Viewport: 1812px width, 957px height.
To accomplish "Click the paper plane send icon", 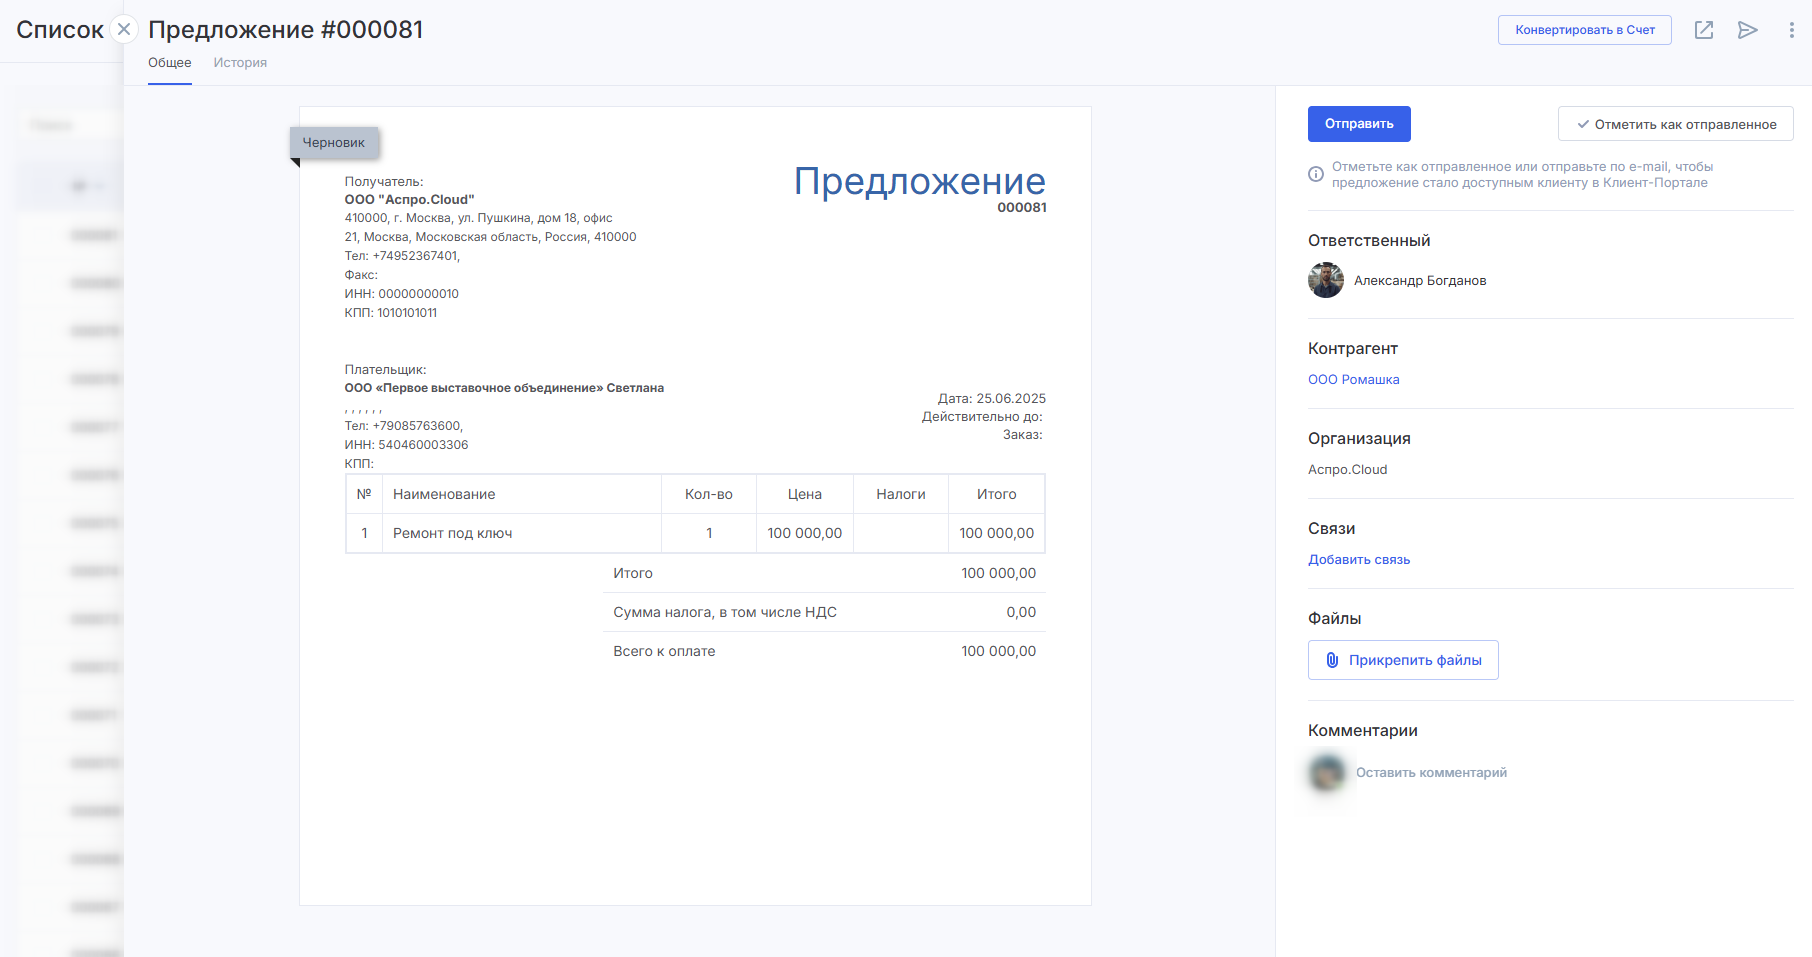I will 1747,30.
